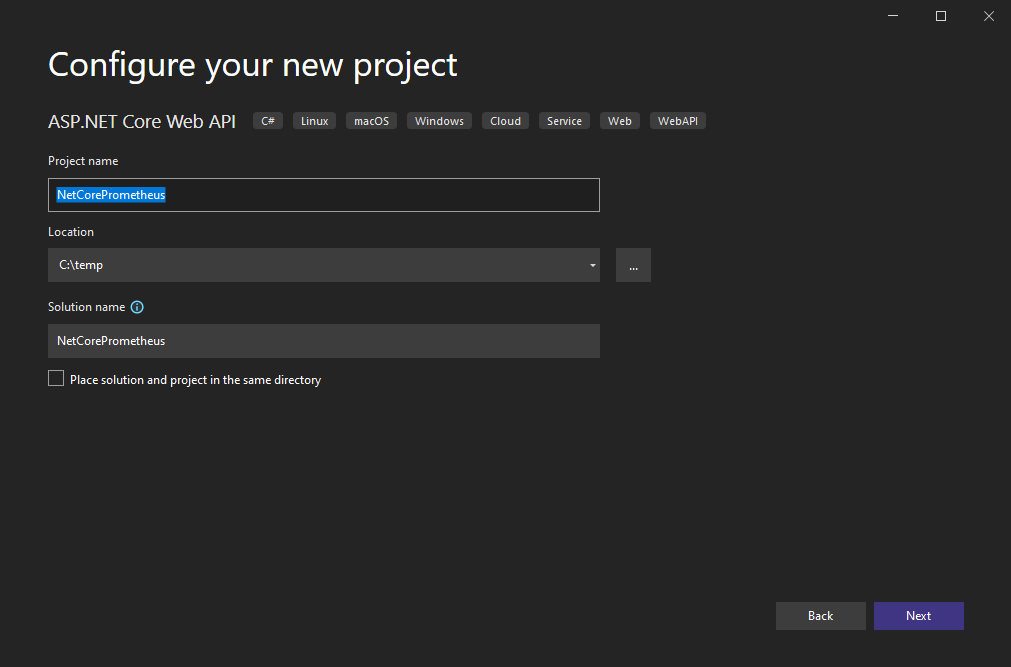Click the macOS tag
This screenshot has width=1011, height=667.
371,121
